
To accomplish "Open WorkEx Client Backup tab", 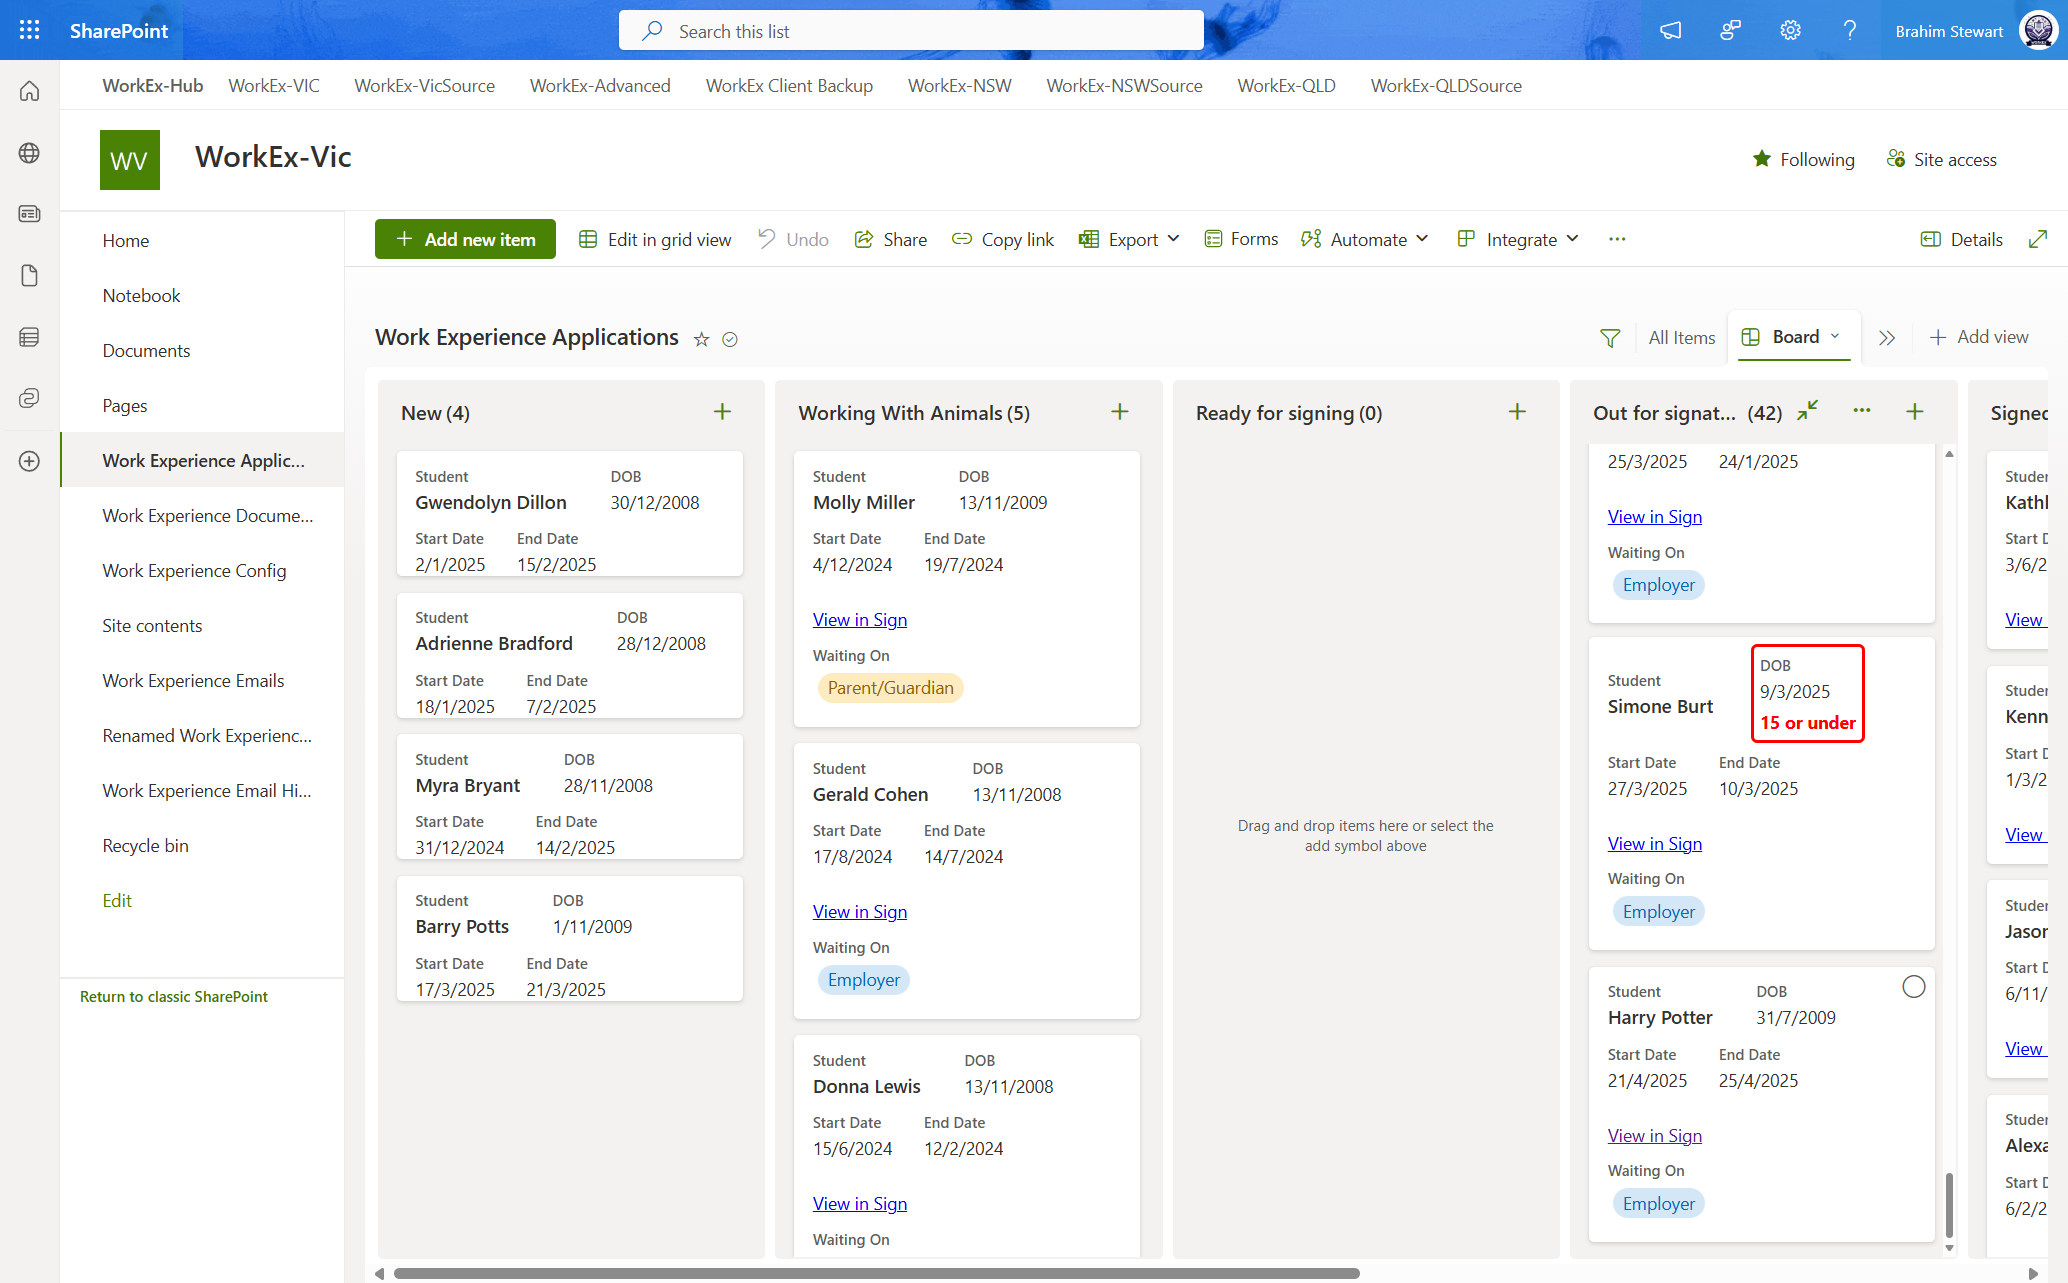I will point(789,86).
